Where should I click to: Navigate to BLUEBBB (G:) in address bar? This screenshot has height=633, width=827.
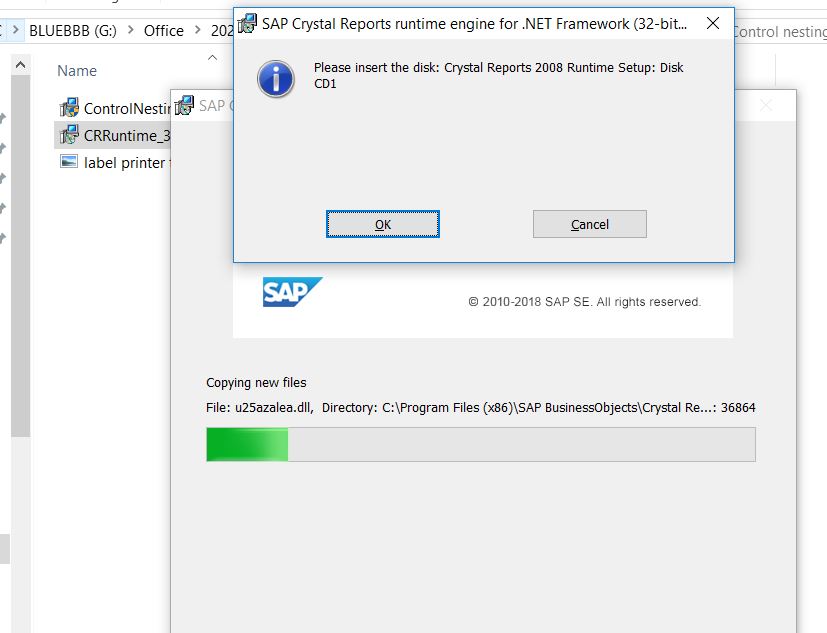(72, 31)
